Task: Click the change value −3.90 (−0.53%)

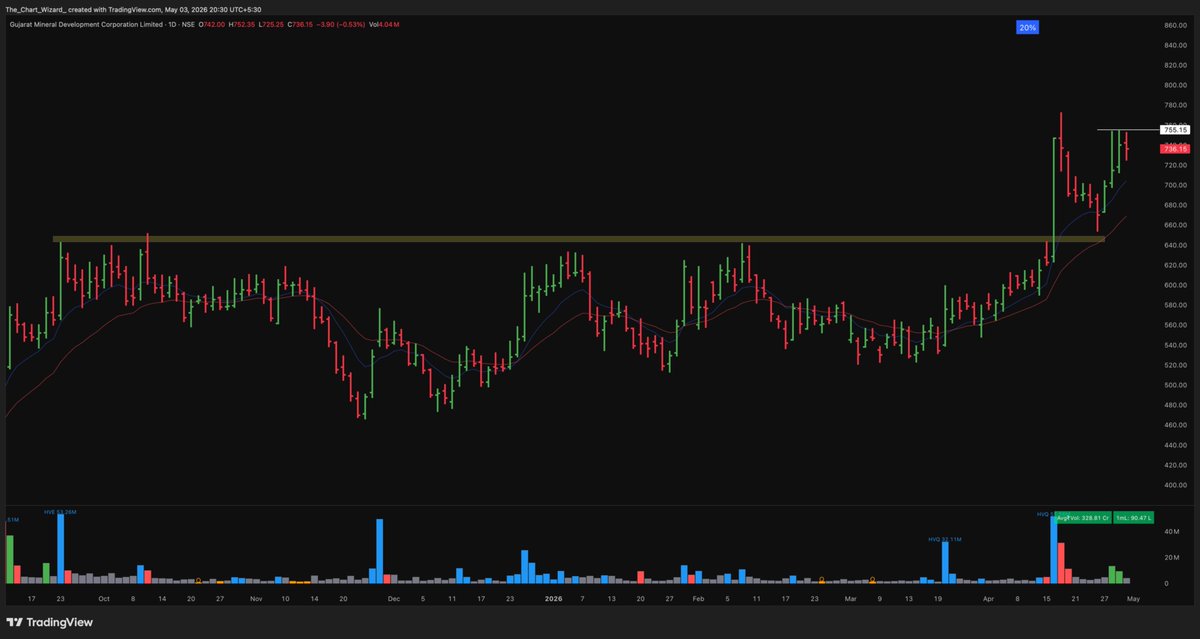Action: (340, 25)
